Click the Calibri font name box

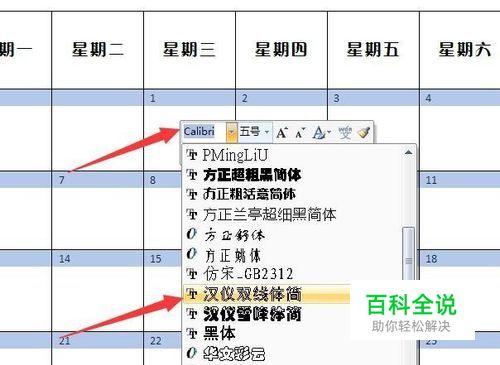coord(204,132)
